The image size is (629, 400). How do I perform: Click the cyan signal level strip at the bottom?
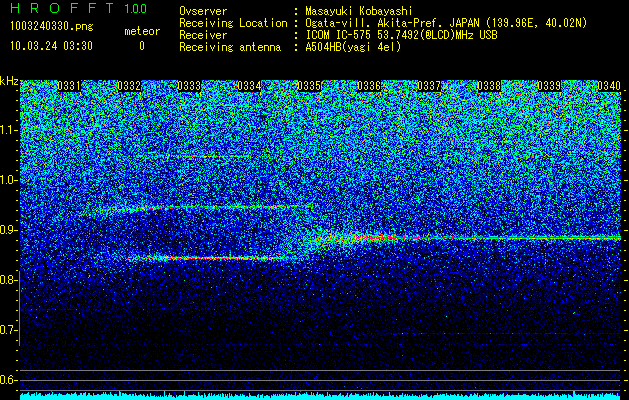tap(321, 396)
